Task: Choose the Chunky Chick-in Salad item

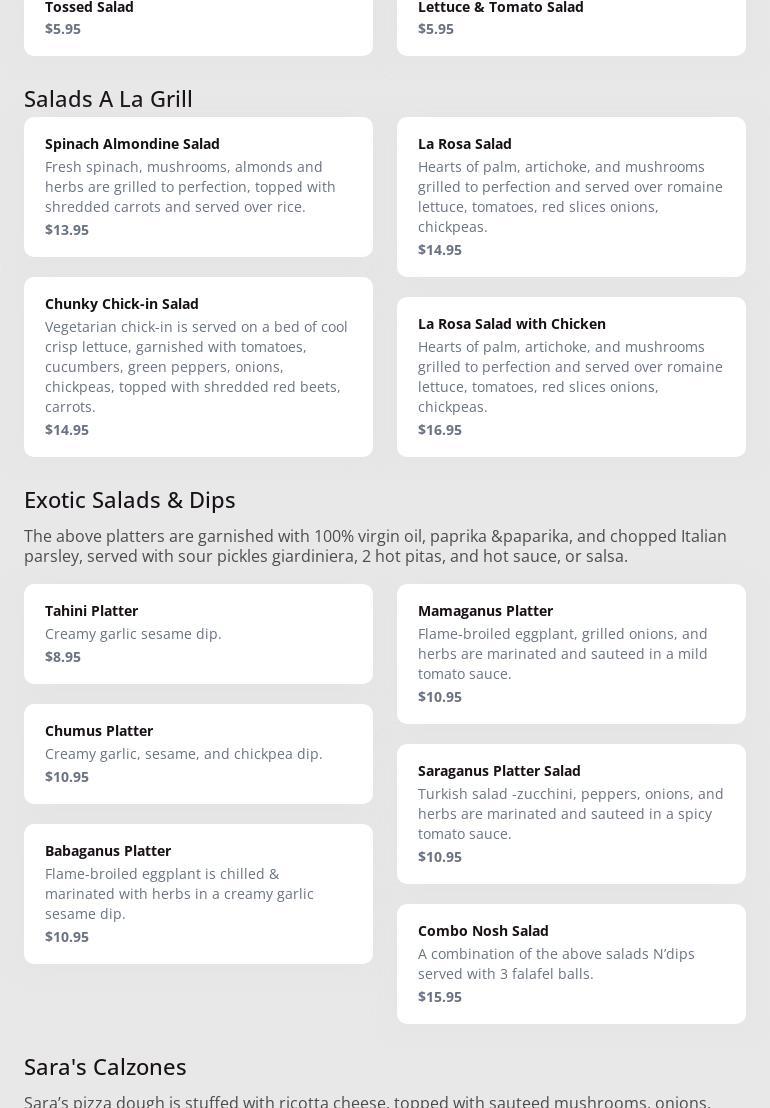Action: (198, 366)
